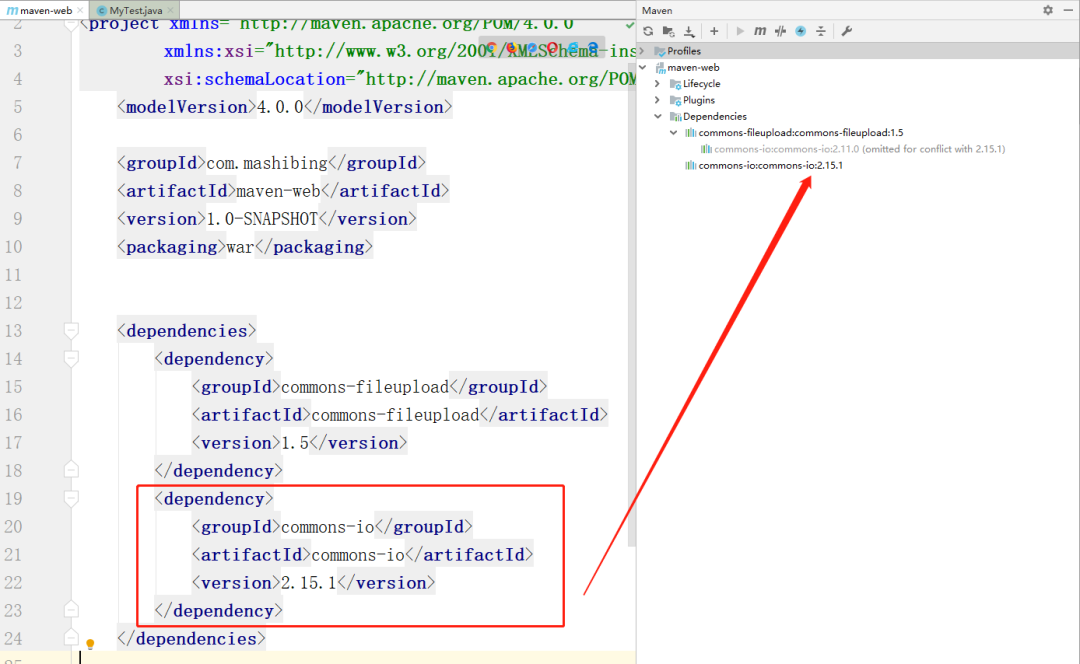Click groupId commons-io on line 20
The image size is (1080, 664).
click(x=332, y=527)
